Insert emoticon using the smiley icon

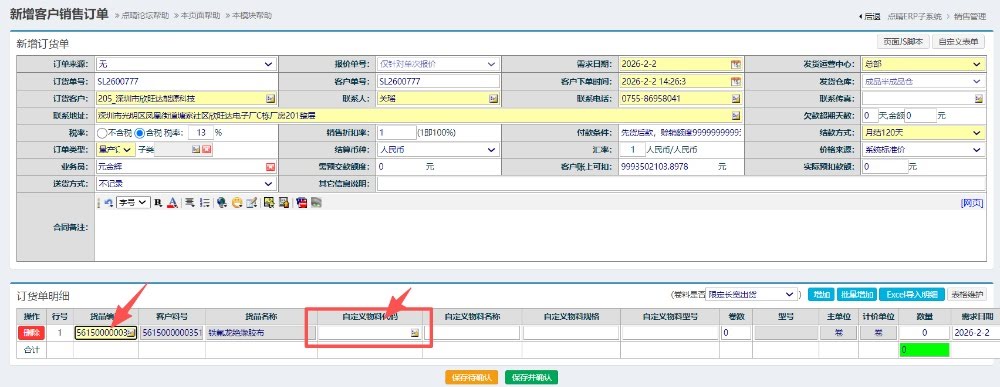click(237, 202)
